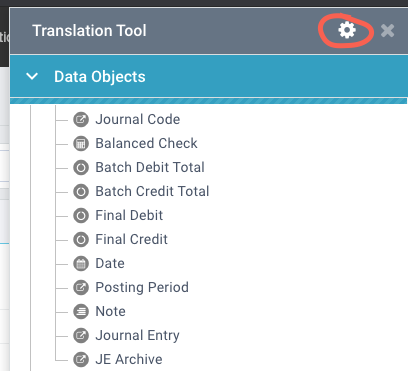The image size is (408, 371).
Task: Click the Translation Tool title text
Action: click(x=89, y=31)
